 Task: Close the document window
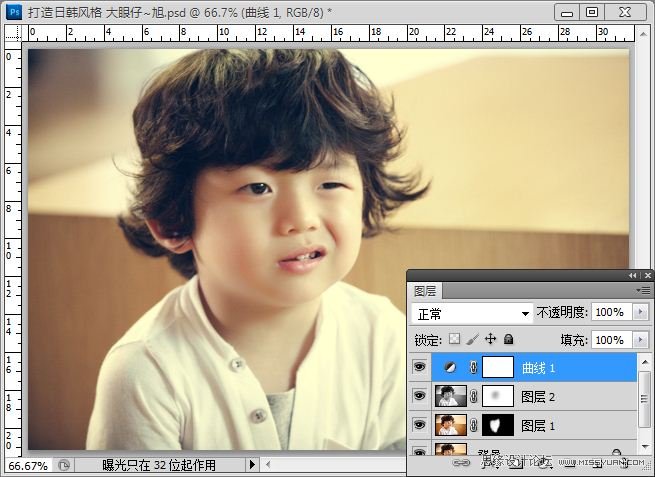[x=625, y=13]
